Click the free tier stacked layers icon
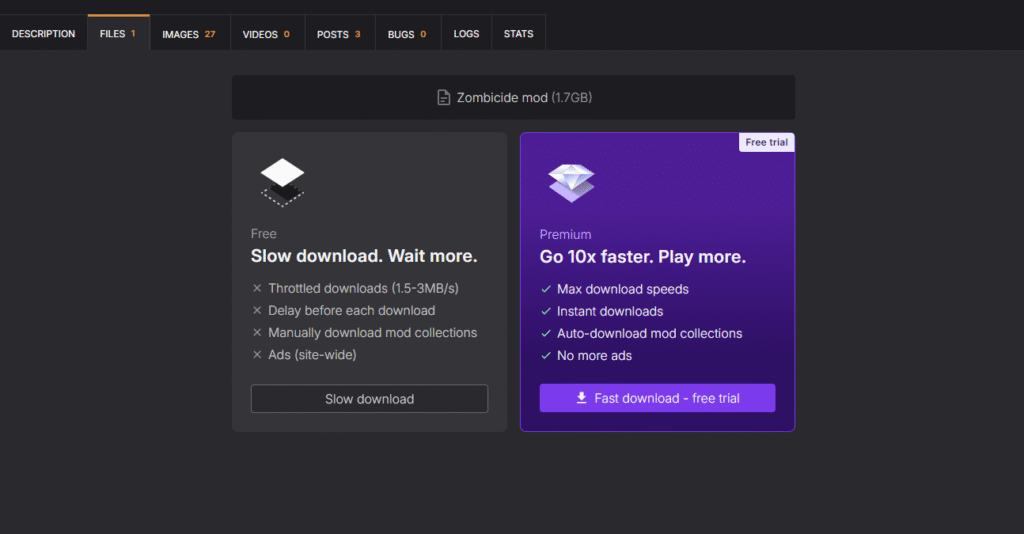The height and width of the screenshot is (534, 1024). 282,181
